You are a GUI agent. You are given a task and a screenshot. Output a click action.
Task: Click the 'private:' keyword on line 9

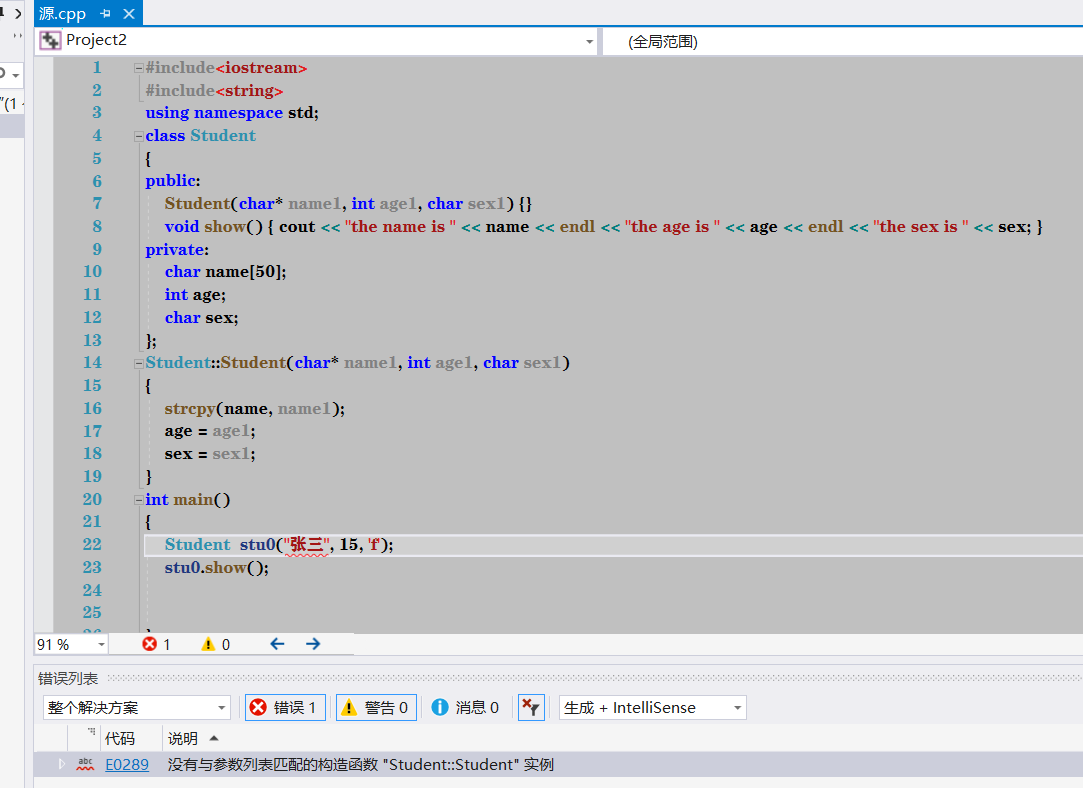click(177, 249)
